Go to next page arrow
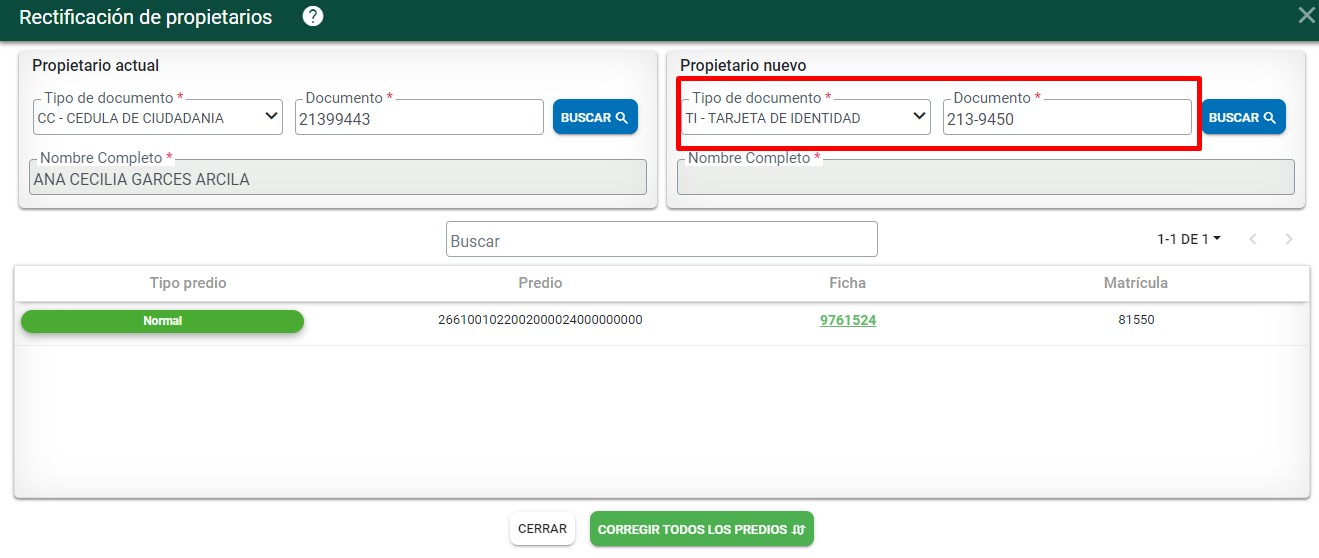 pos(1289,239)
